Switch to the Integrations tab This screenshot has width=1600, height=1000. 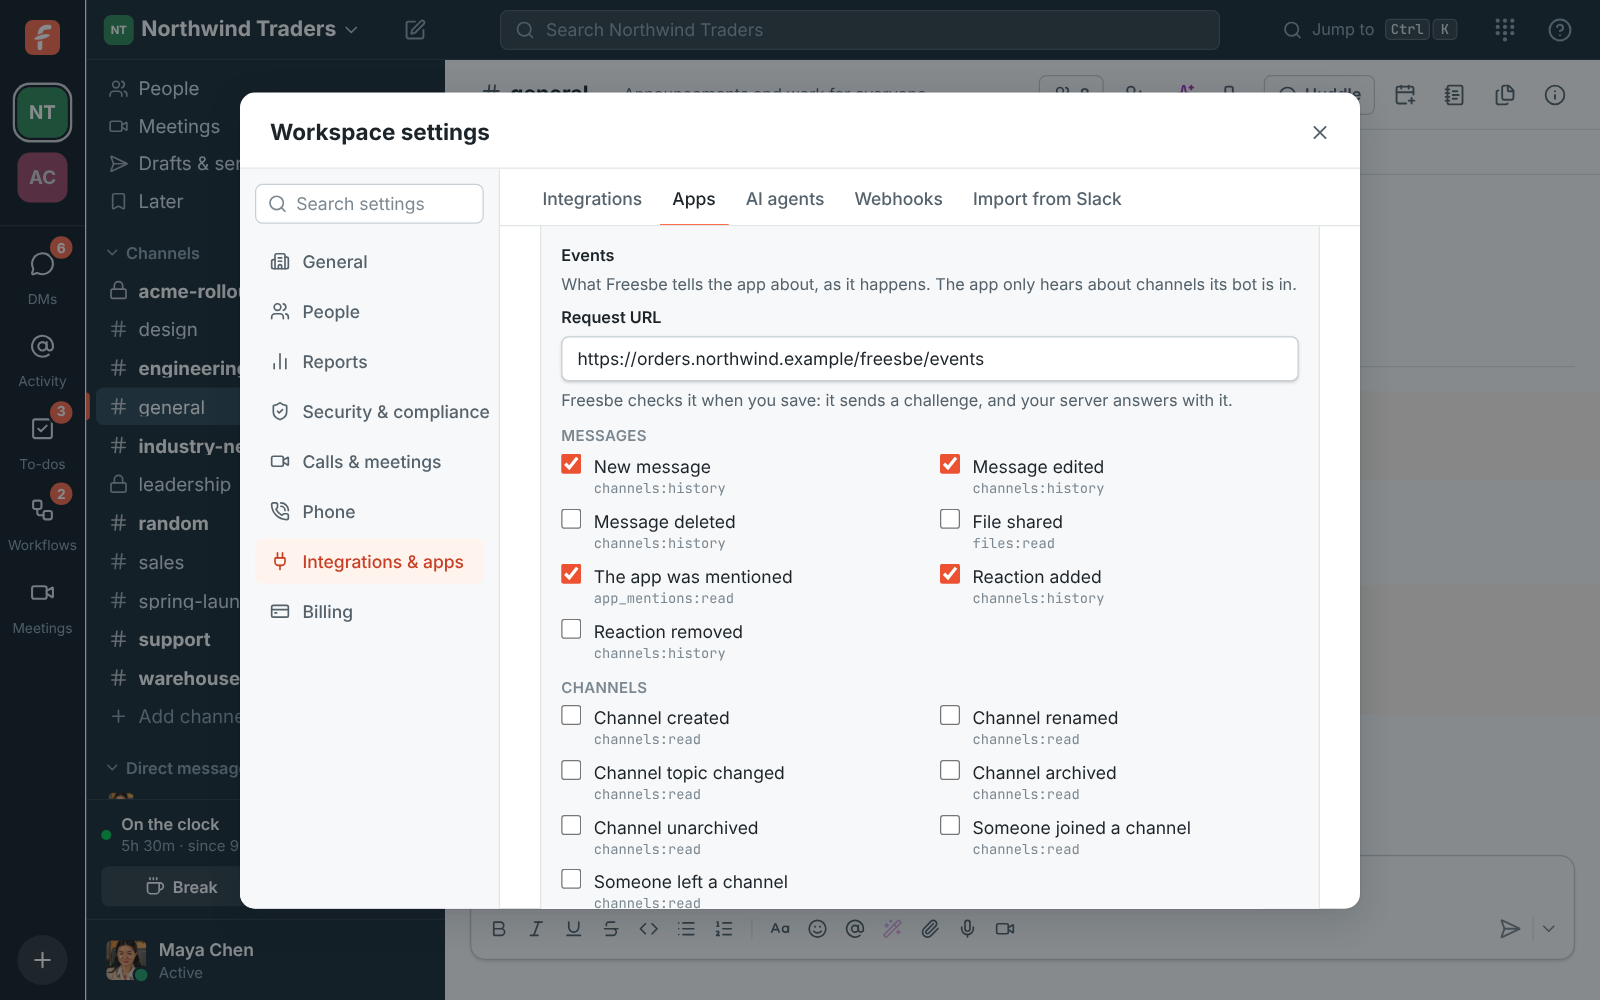tap(592, 199)
